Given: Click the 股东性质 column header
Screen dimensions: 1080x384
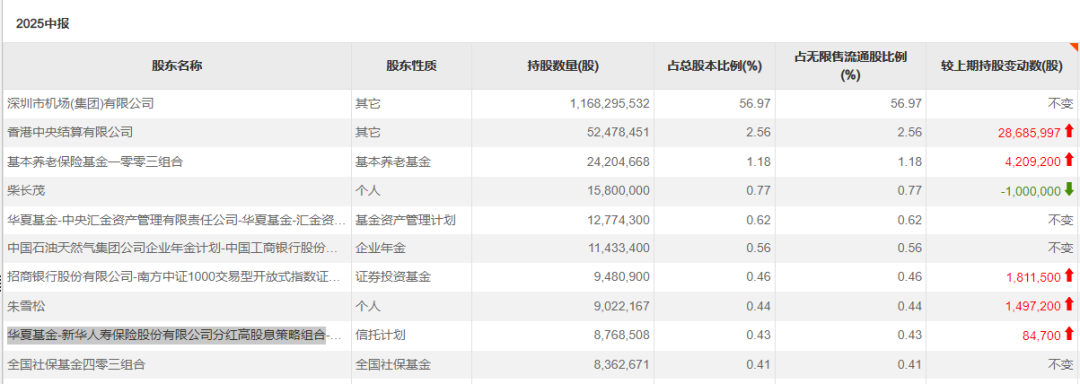Looking at the screenshot, I should pos(411,66).
